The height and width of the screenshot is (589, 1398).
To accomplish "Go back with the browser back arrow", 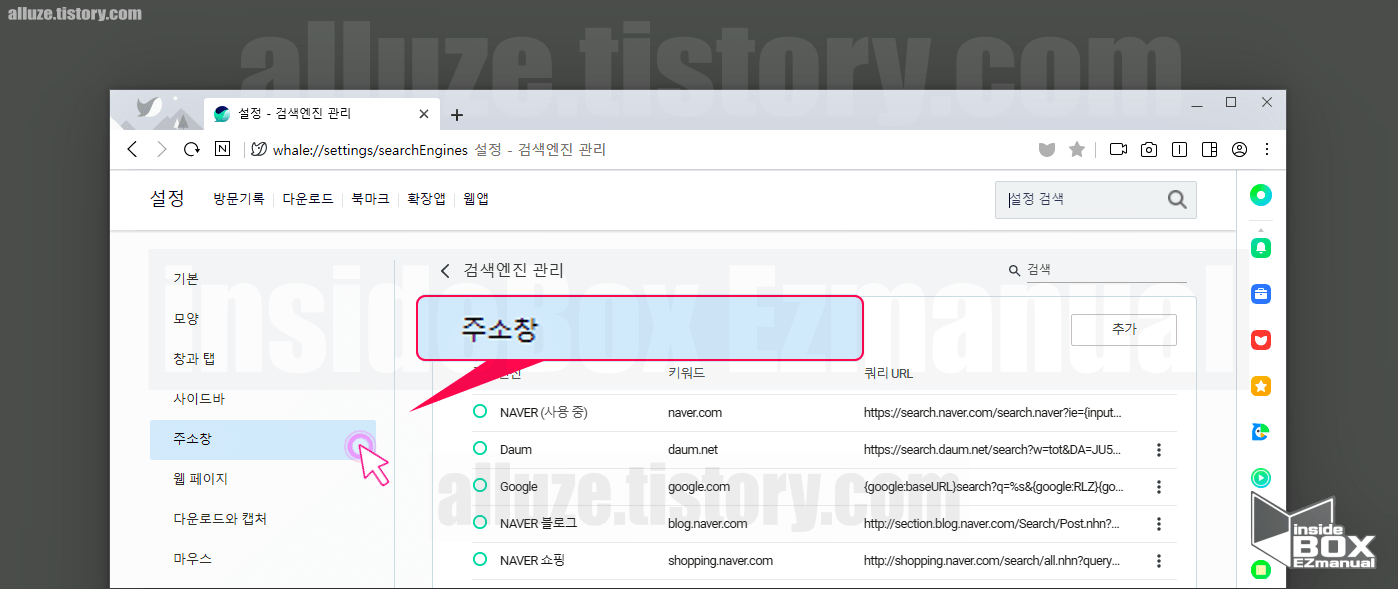I will (132, 150).
